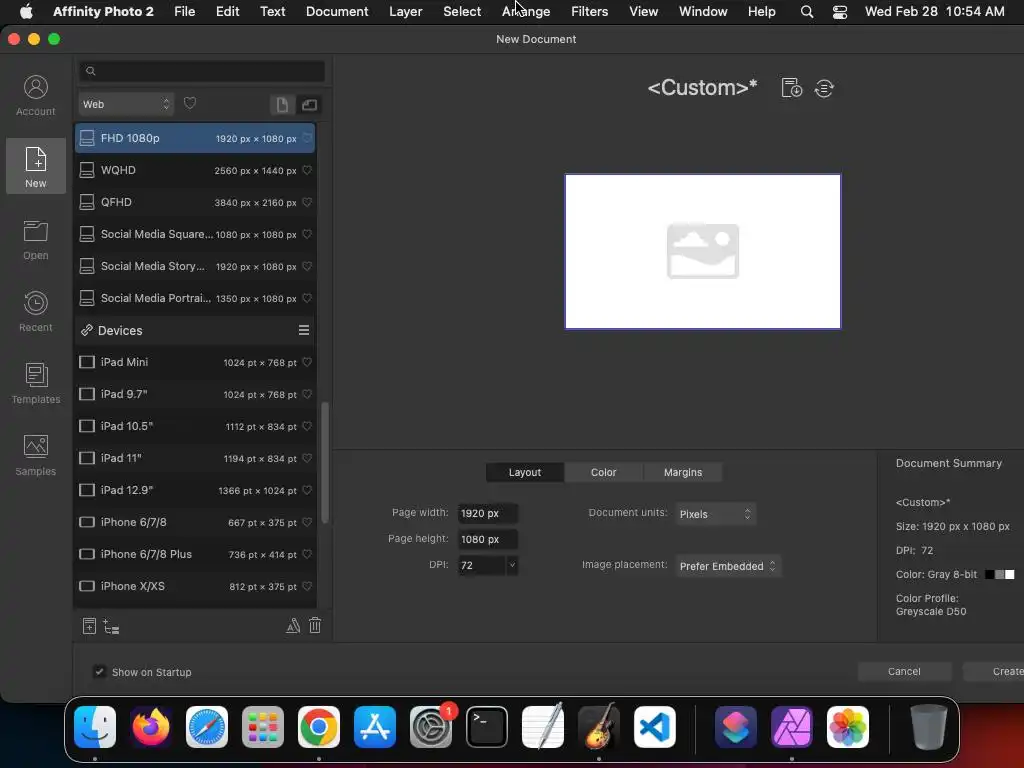The height and width of the screenshot is (768, 1024).
Task: Click the document preview thumbnail
Action: [x=703, y=251]
